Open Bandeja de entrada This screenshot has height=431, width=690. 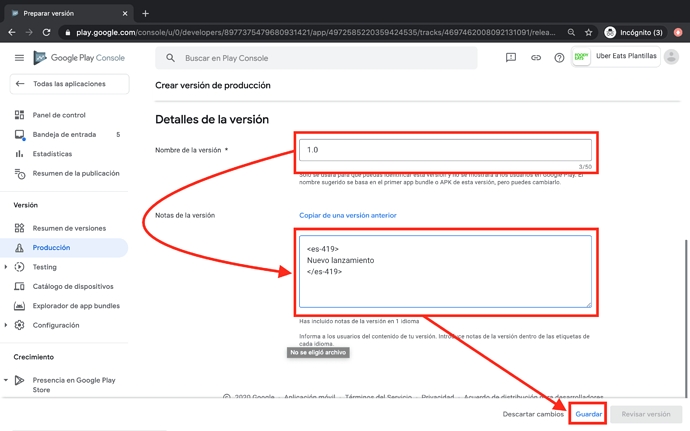(64, 134)
